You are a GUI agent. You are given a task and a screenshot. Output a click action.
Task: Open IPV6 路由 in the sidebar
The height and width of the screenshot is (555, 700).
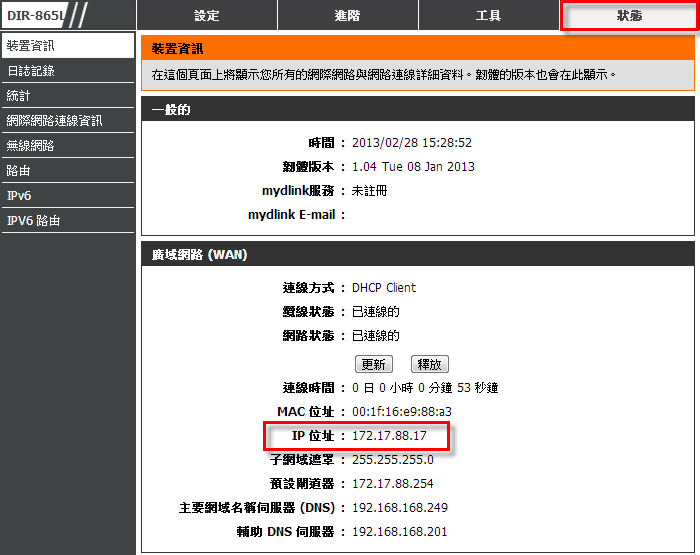[67, 221]
